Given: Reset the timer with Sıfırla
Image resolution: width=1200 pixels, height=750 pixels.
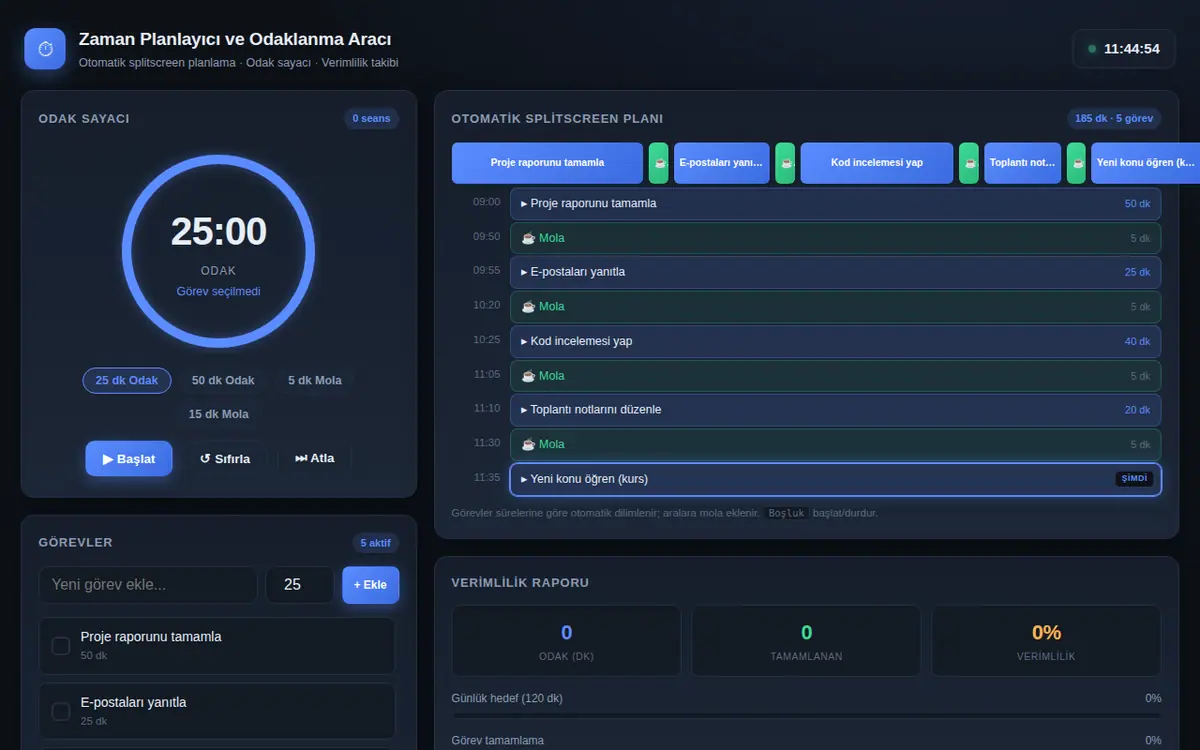Looking at the screenshot, I should click(x=225, y=459).
